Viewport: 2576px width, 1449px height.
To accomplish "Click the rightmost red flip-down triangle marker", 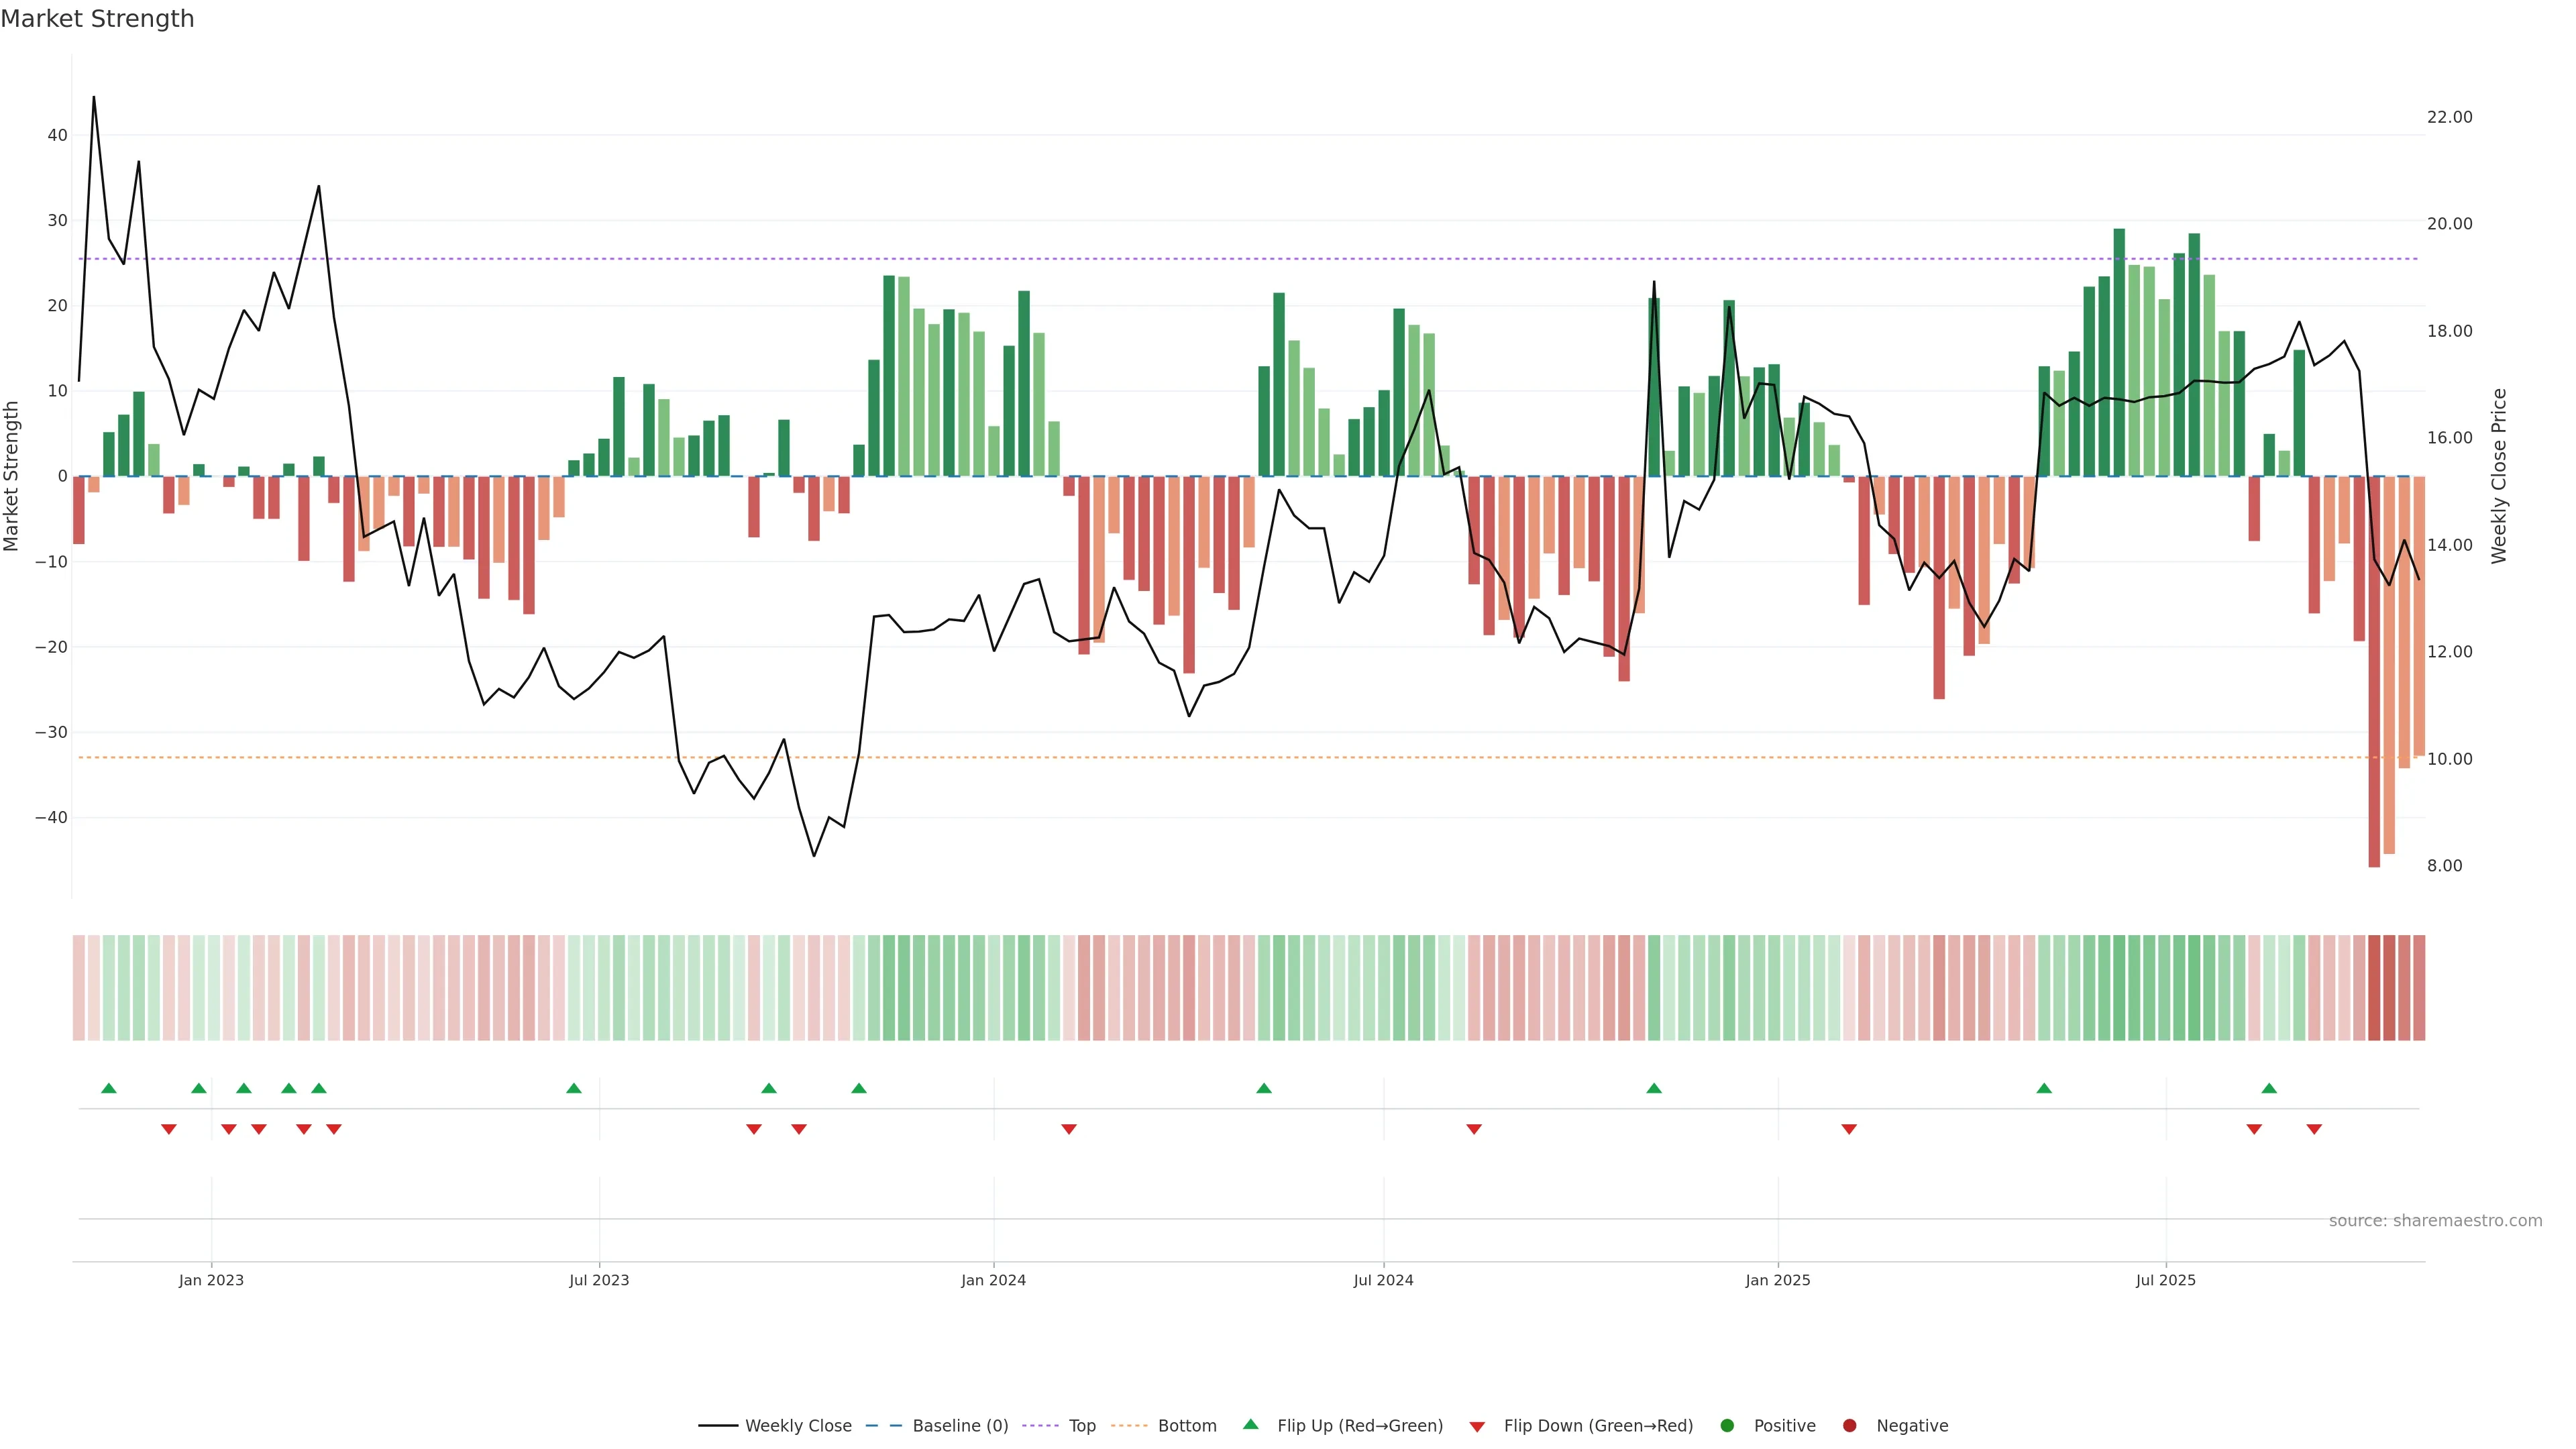I will click(x=2314, y=1129).
